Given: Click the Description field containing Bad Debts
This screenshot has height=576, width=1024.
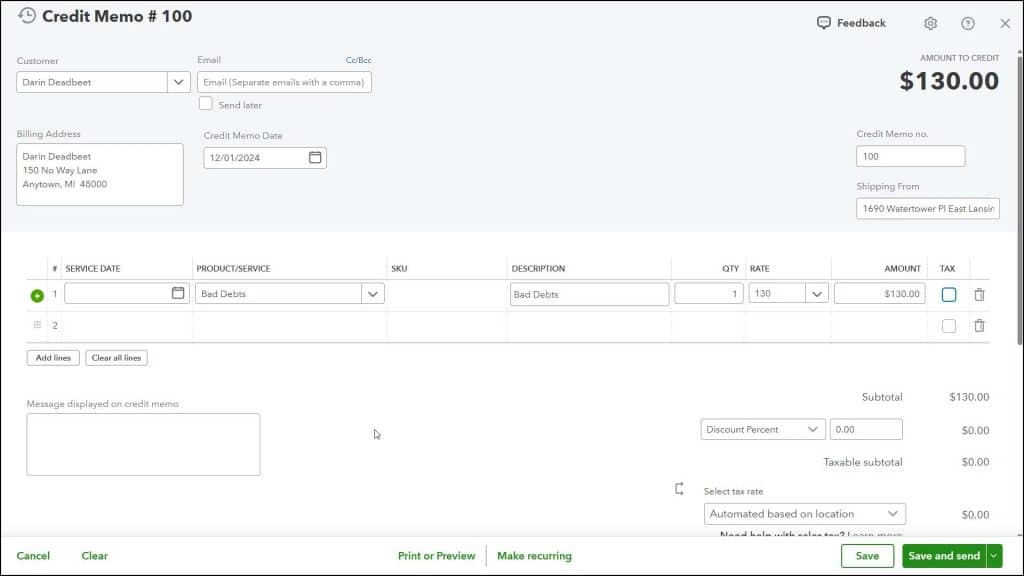Looking at the screenshot, I should (589, 294).
